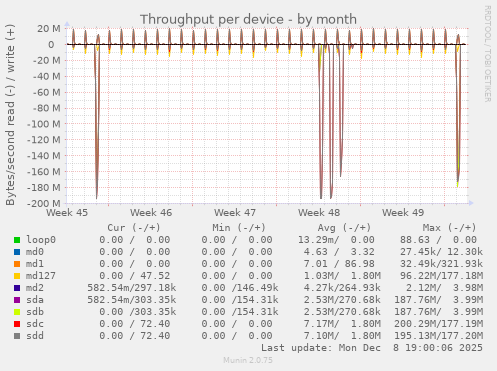Screen dimensions: 497x371
Task: Click the '-100 M' y-axis label
Action: click(45, 124)
